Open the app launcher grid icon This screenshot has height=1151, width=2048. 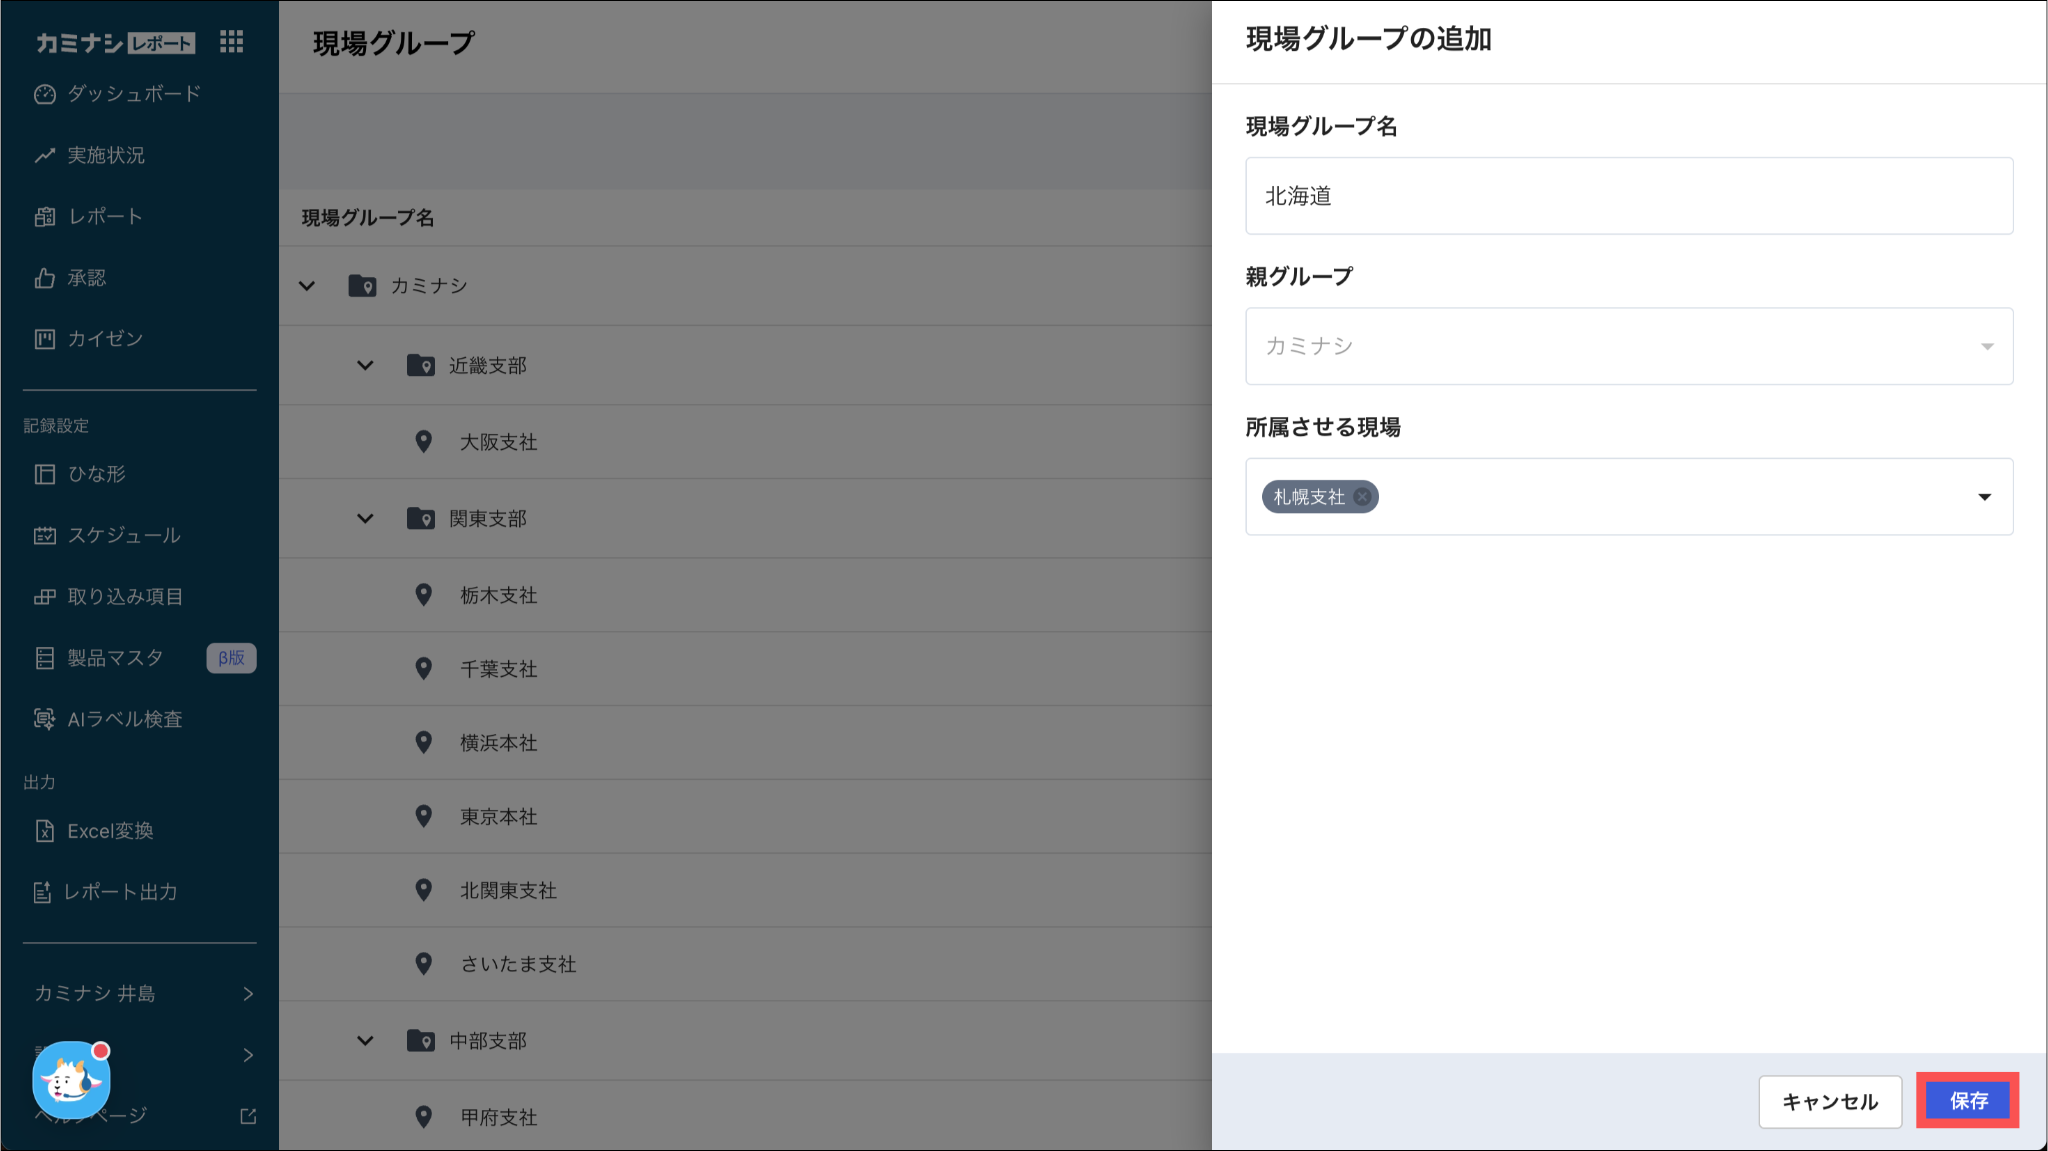(231, 42)
